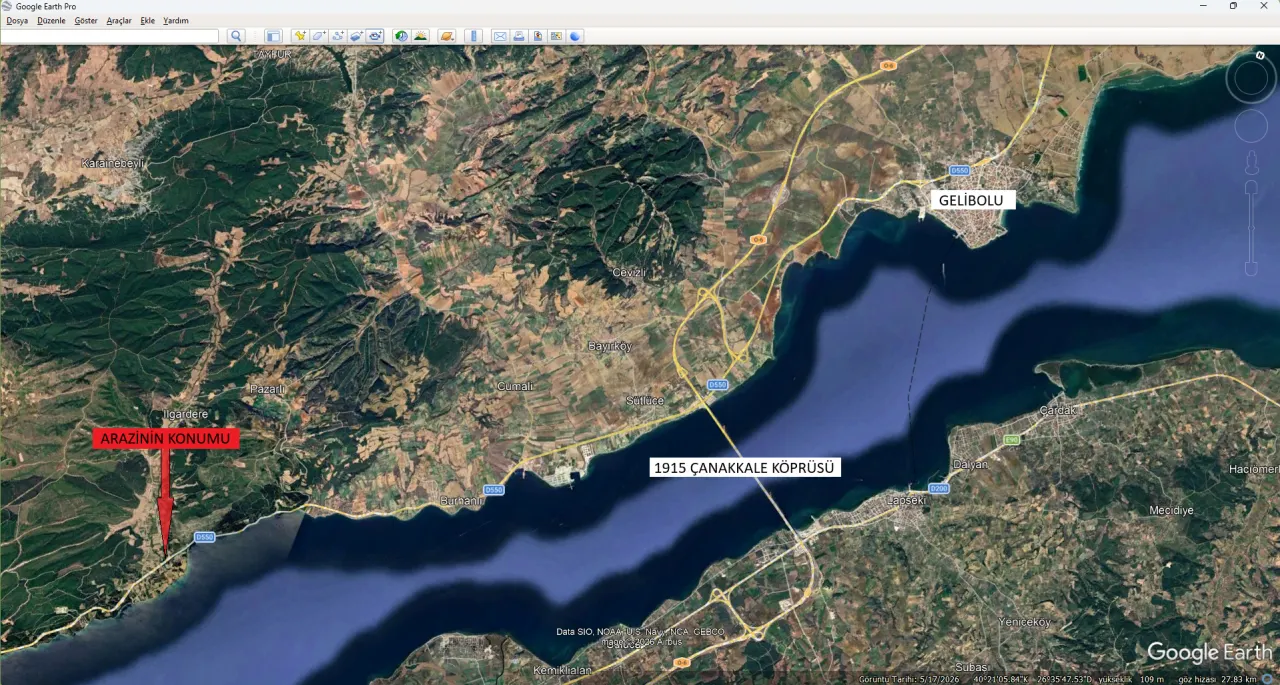
Task: Click the Look joystick ring
Action: pos(1251,80)
